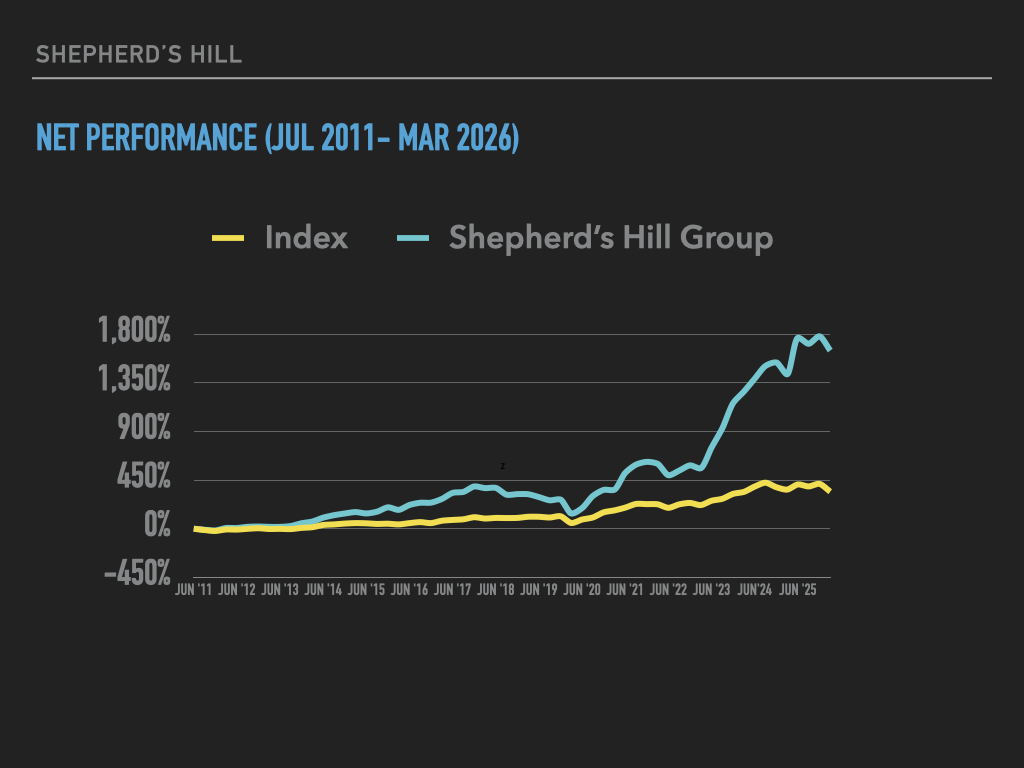Click the JUN '18 x-axis label
The width and height of the screenshot is (1024, 768).
[497, 590]
